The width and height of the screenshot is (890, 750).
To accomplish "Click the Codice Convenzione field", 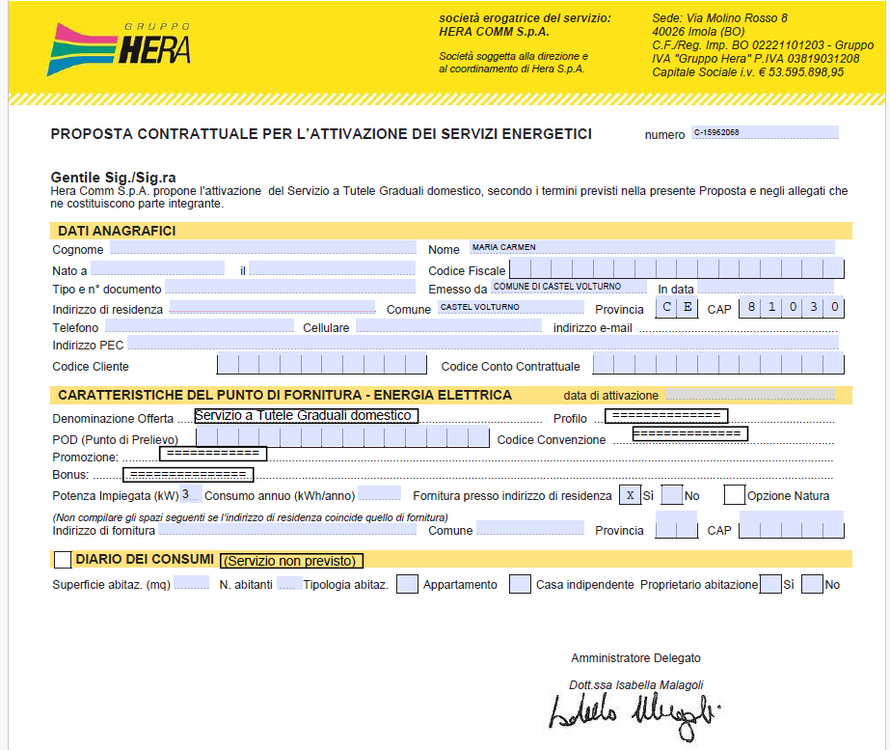I will click(x=690, y=434).
